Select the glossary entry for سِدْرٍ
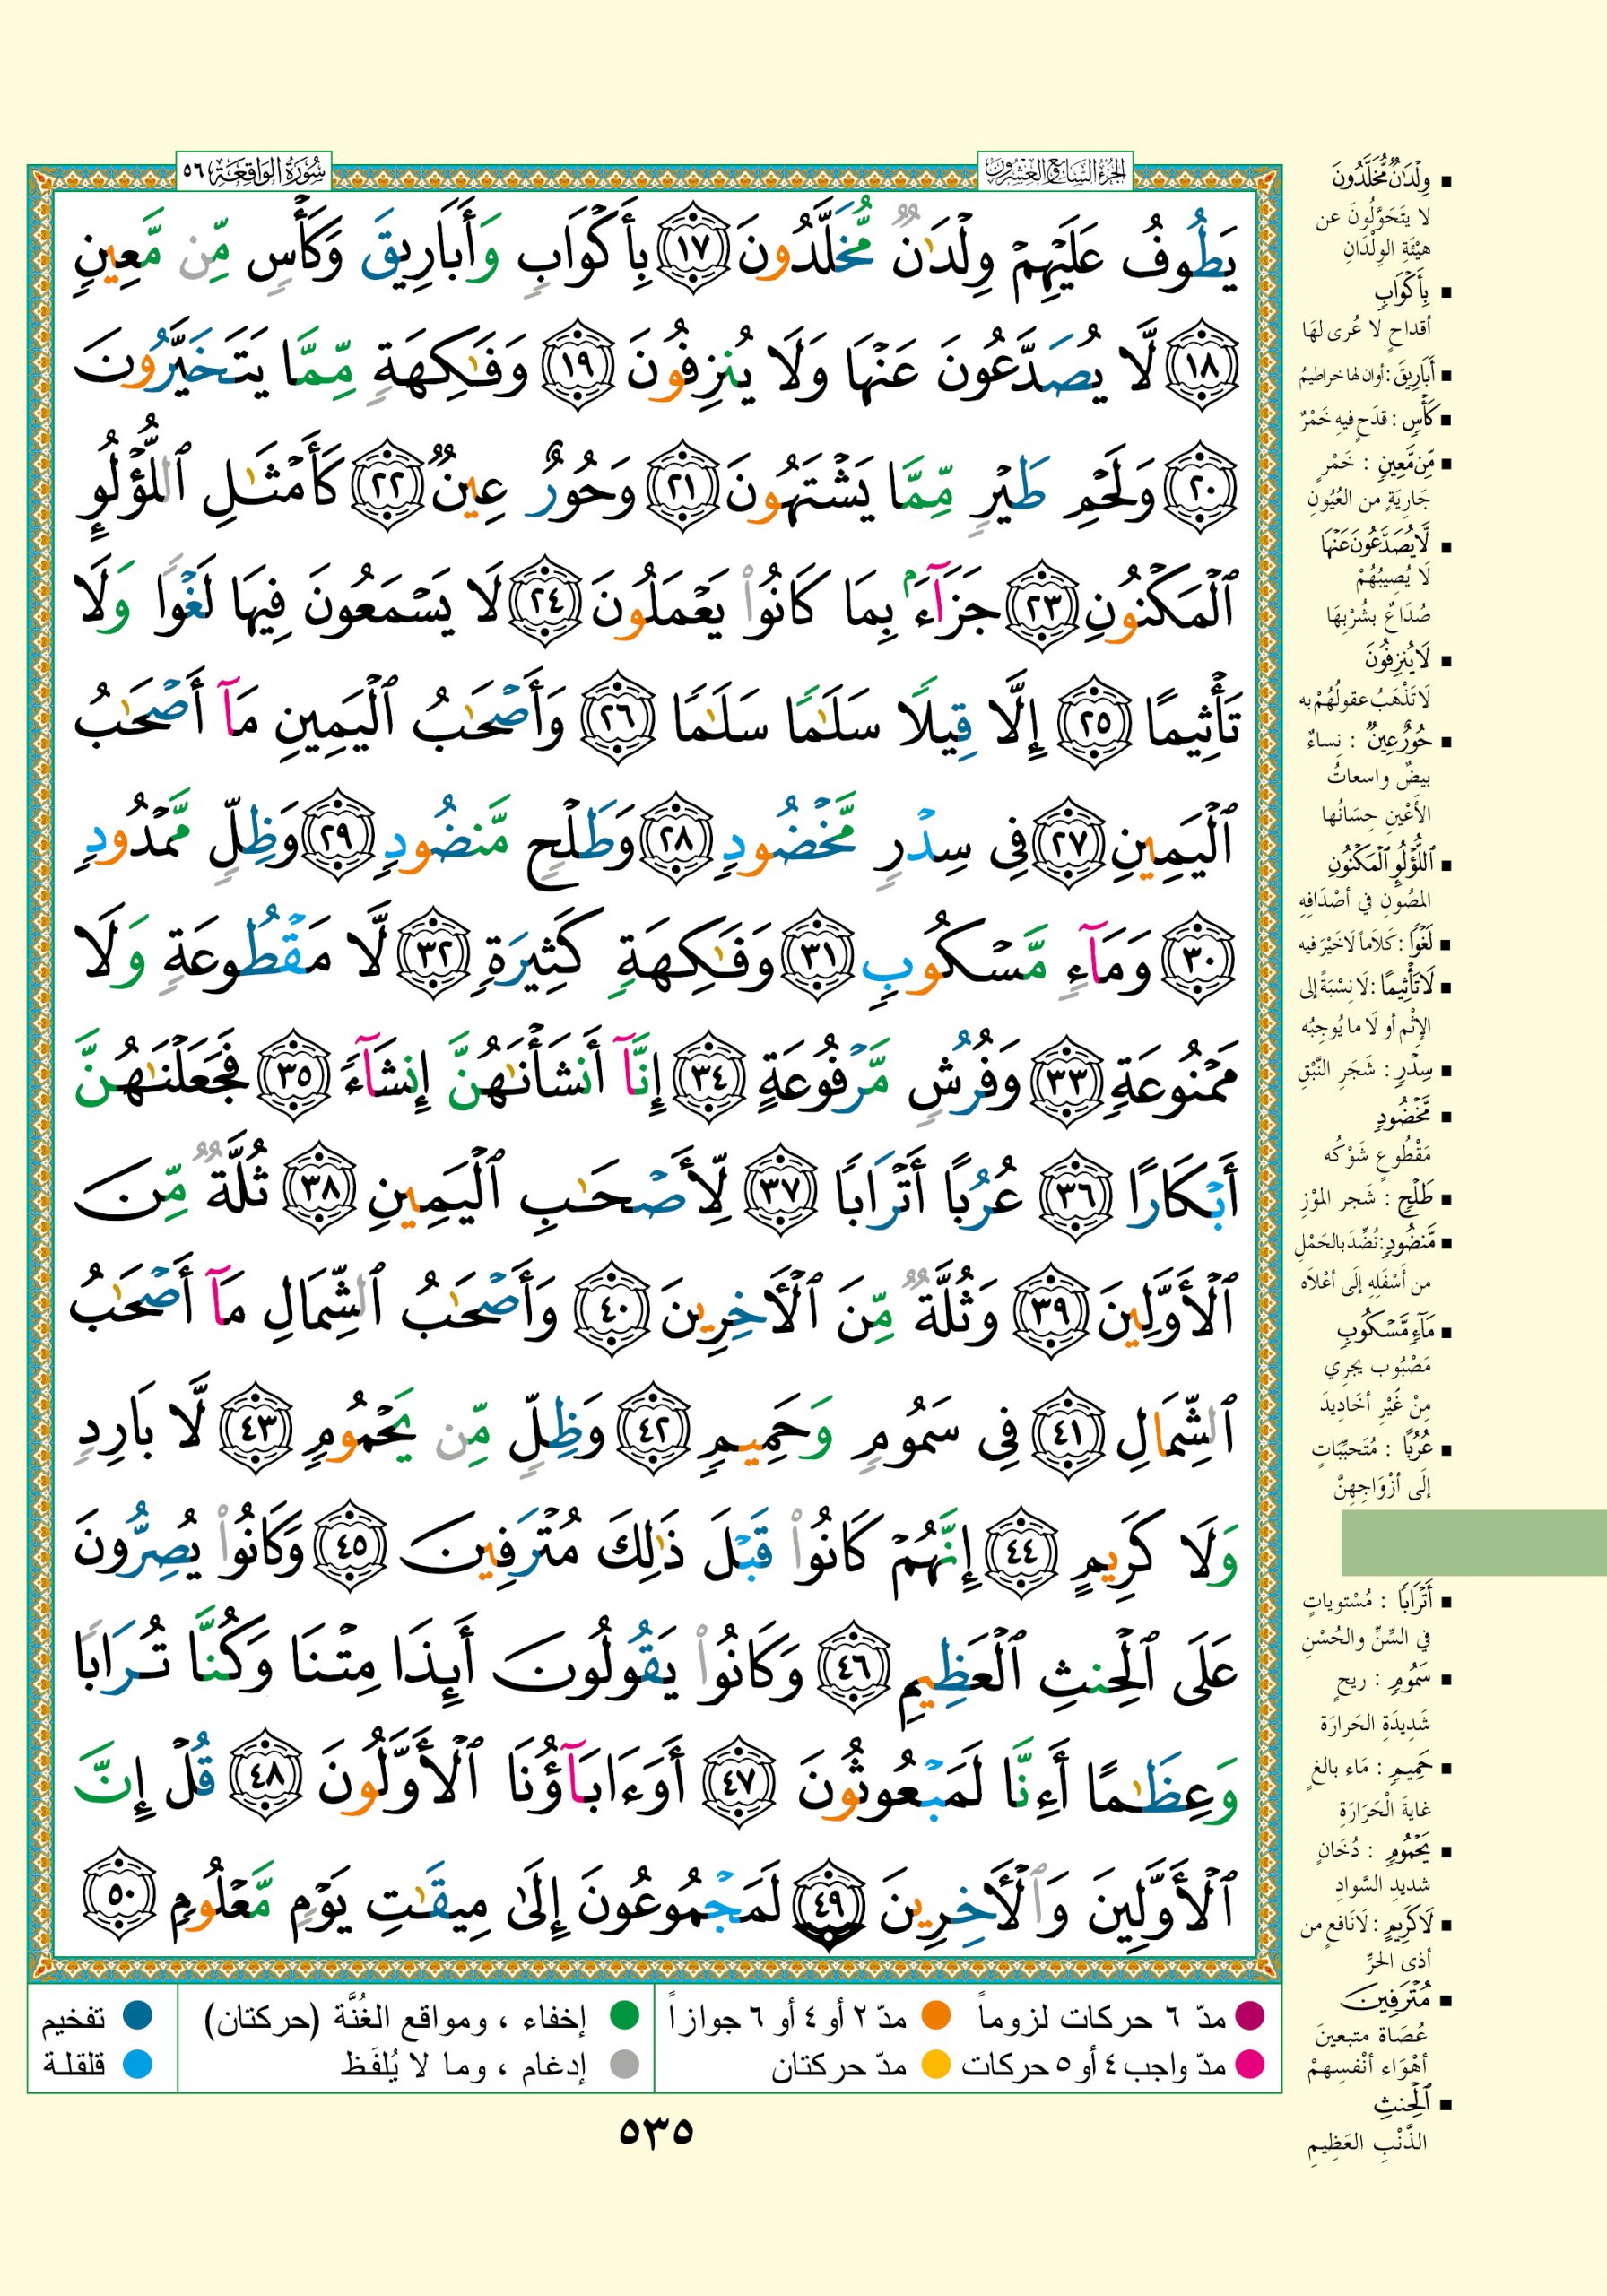Image resolution: width=1607 pixels, height=2296 pixels. 1375,1070
